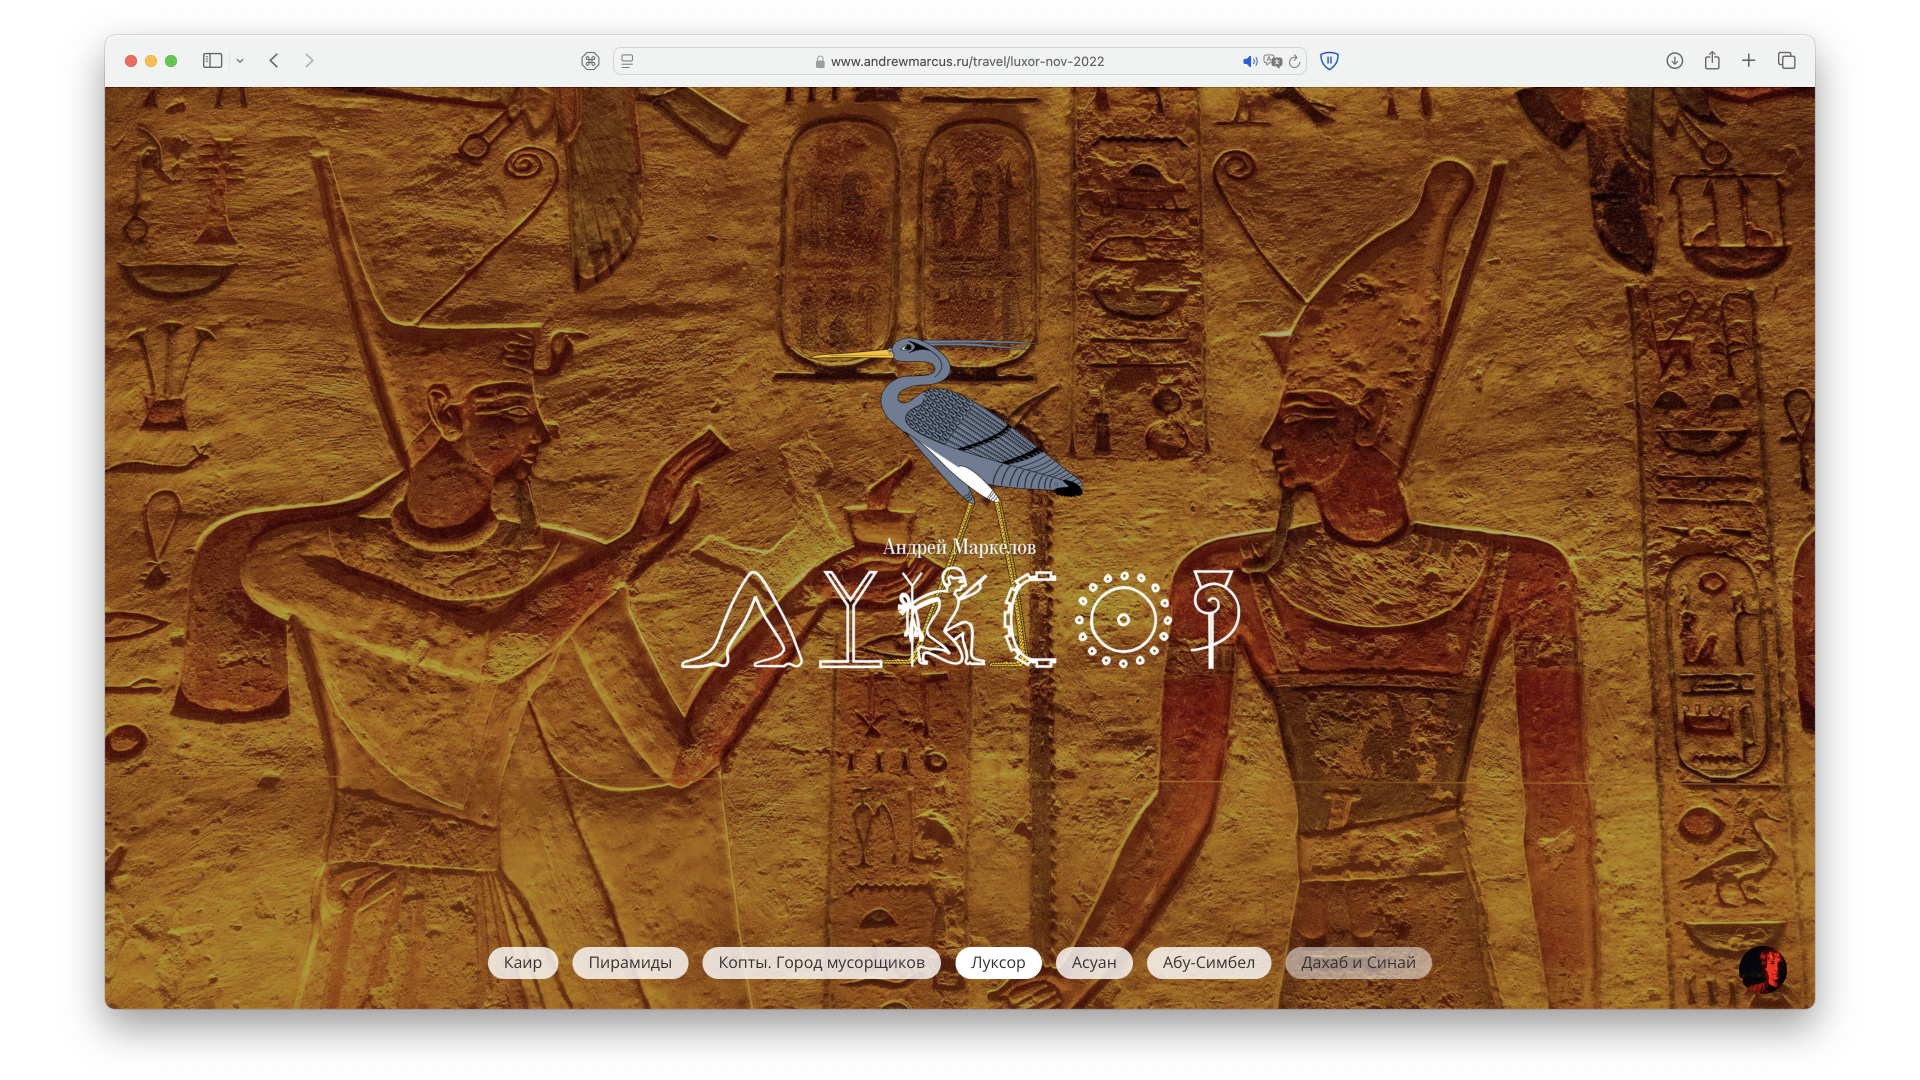Toggle the blue shield content blocker
Screen dimensions: 1920x1080
click(1329, 61)
